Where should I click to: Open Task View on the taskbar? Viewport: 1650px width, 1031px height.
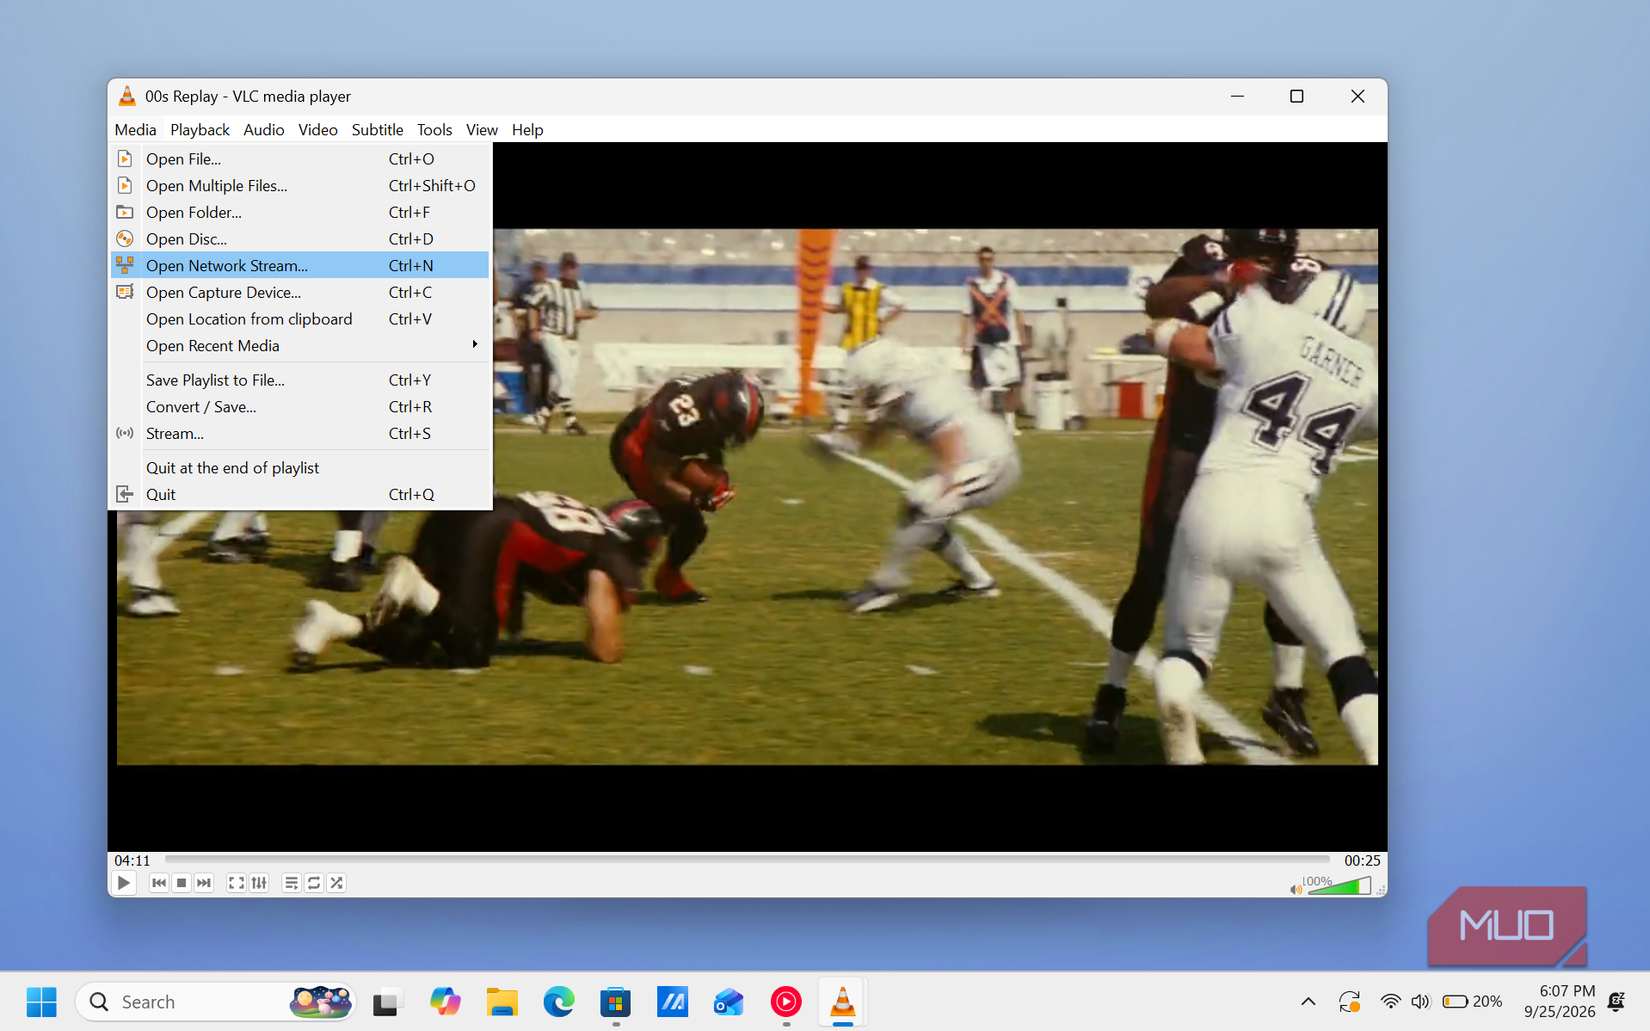click(x=386, y=1001)
